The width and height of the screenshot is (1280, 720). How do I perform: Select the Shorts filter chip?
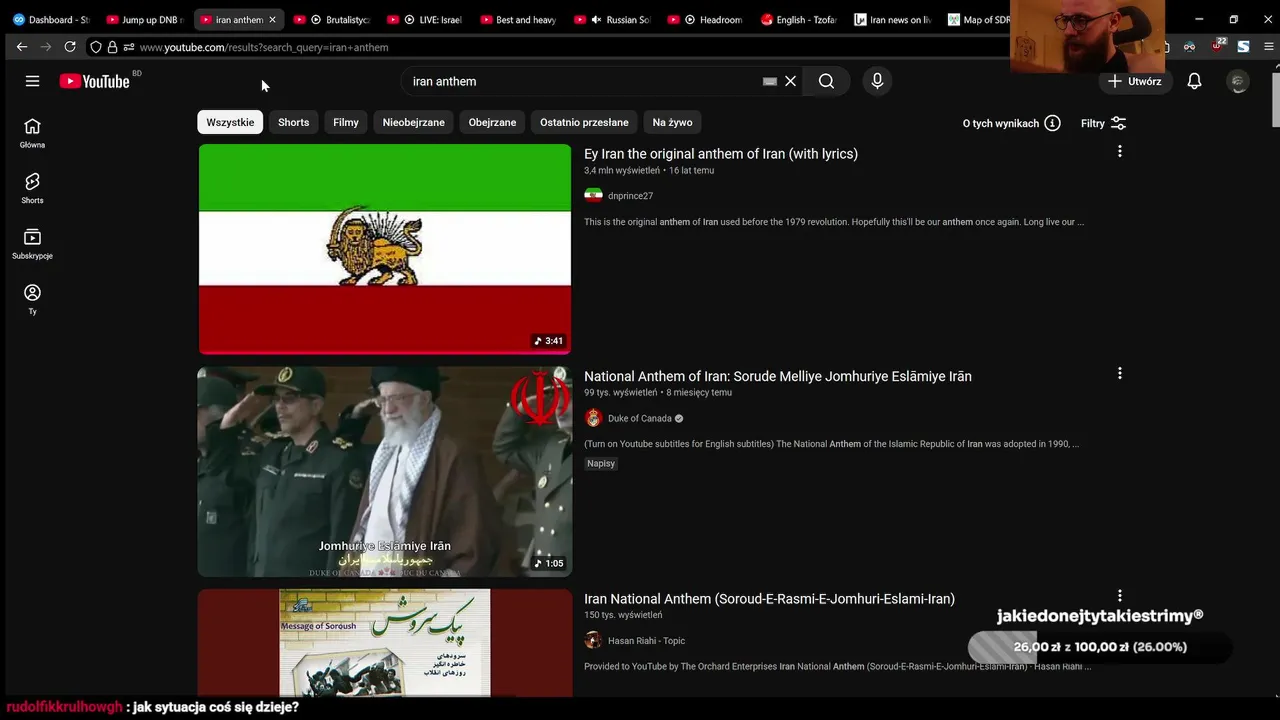(x=293, y=122)
